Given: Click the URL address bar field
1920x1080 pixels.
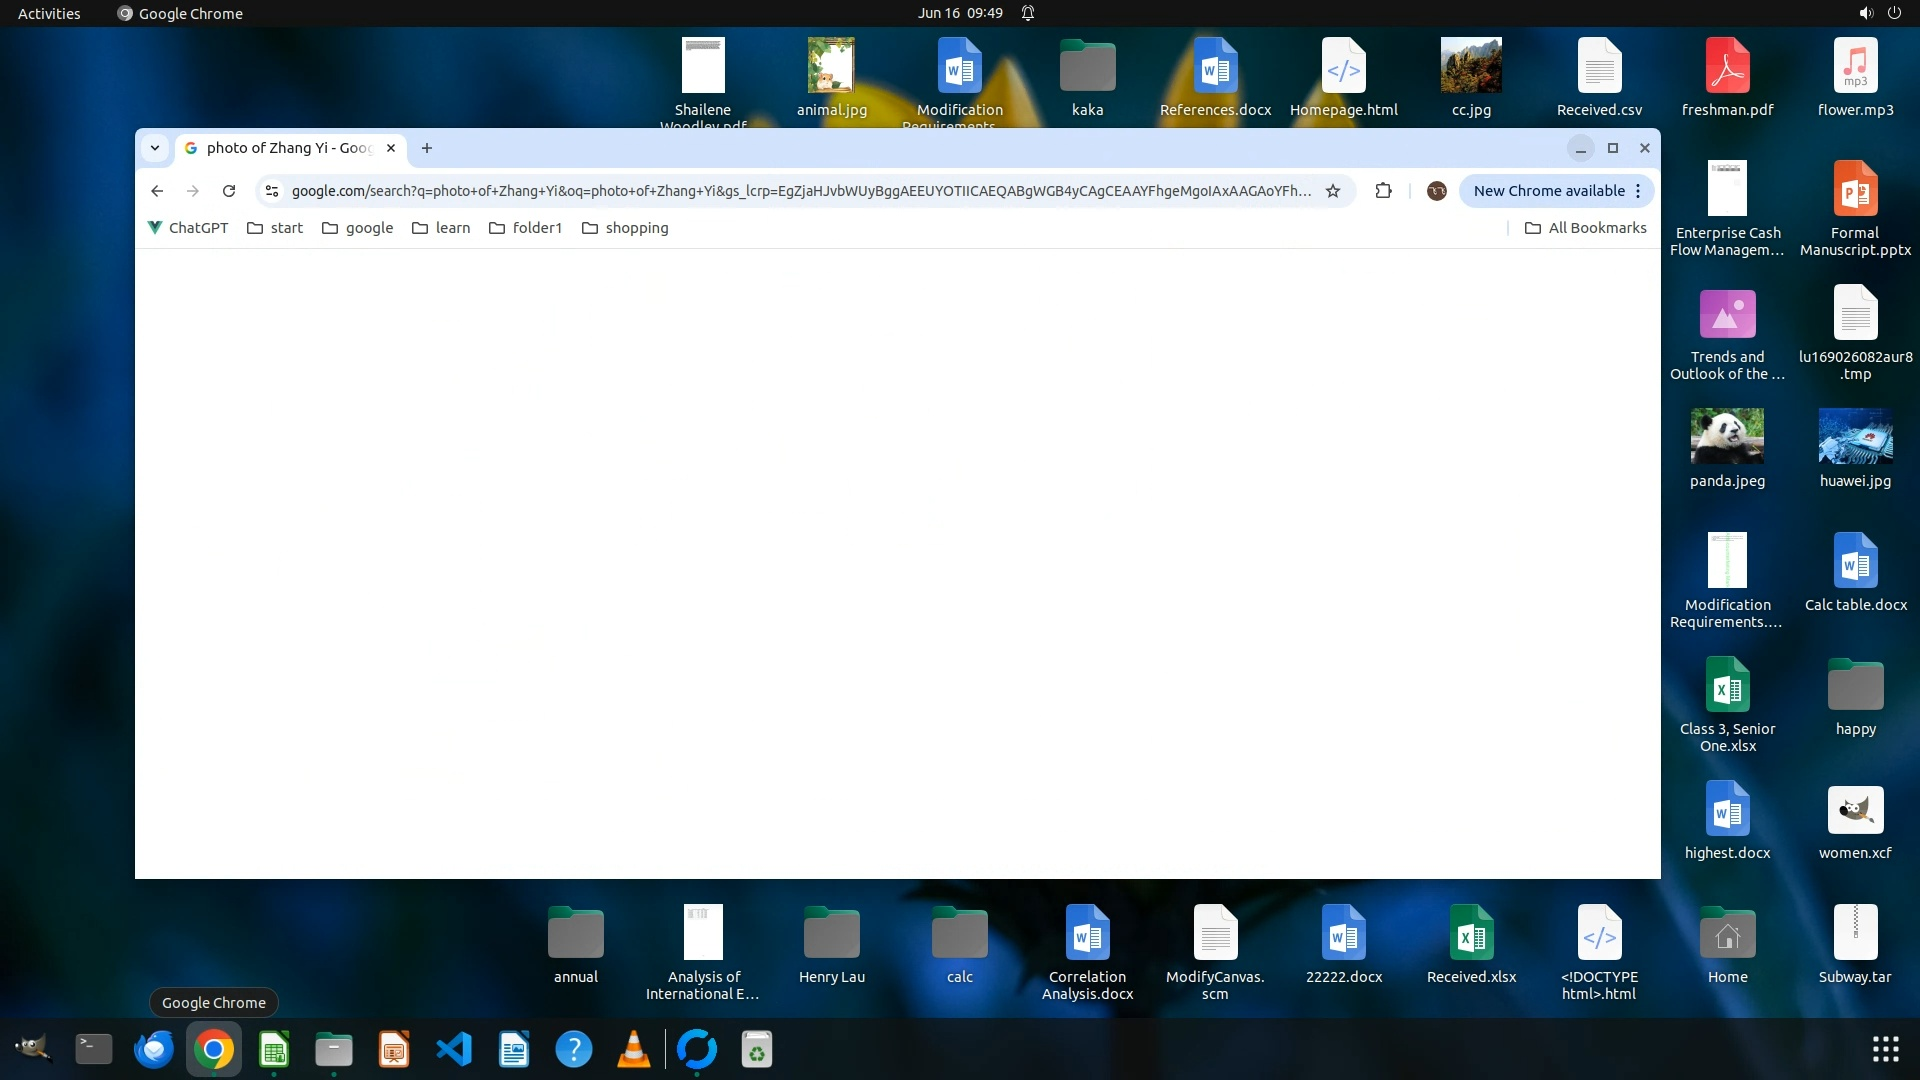Looking at the screenshot, I should tap(800, 191).
